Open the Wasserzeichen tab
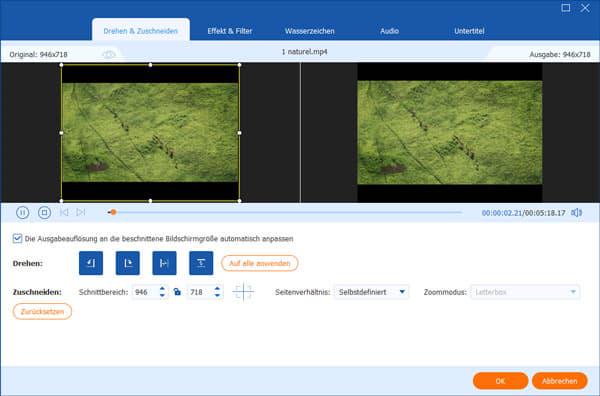The height and width of the screenshot is (396, 600). coord(310,31)
